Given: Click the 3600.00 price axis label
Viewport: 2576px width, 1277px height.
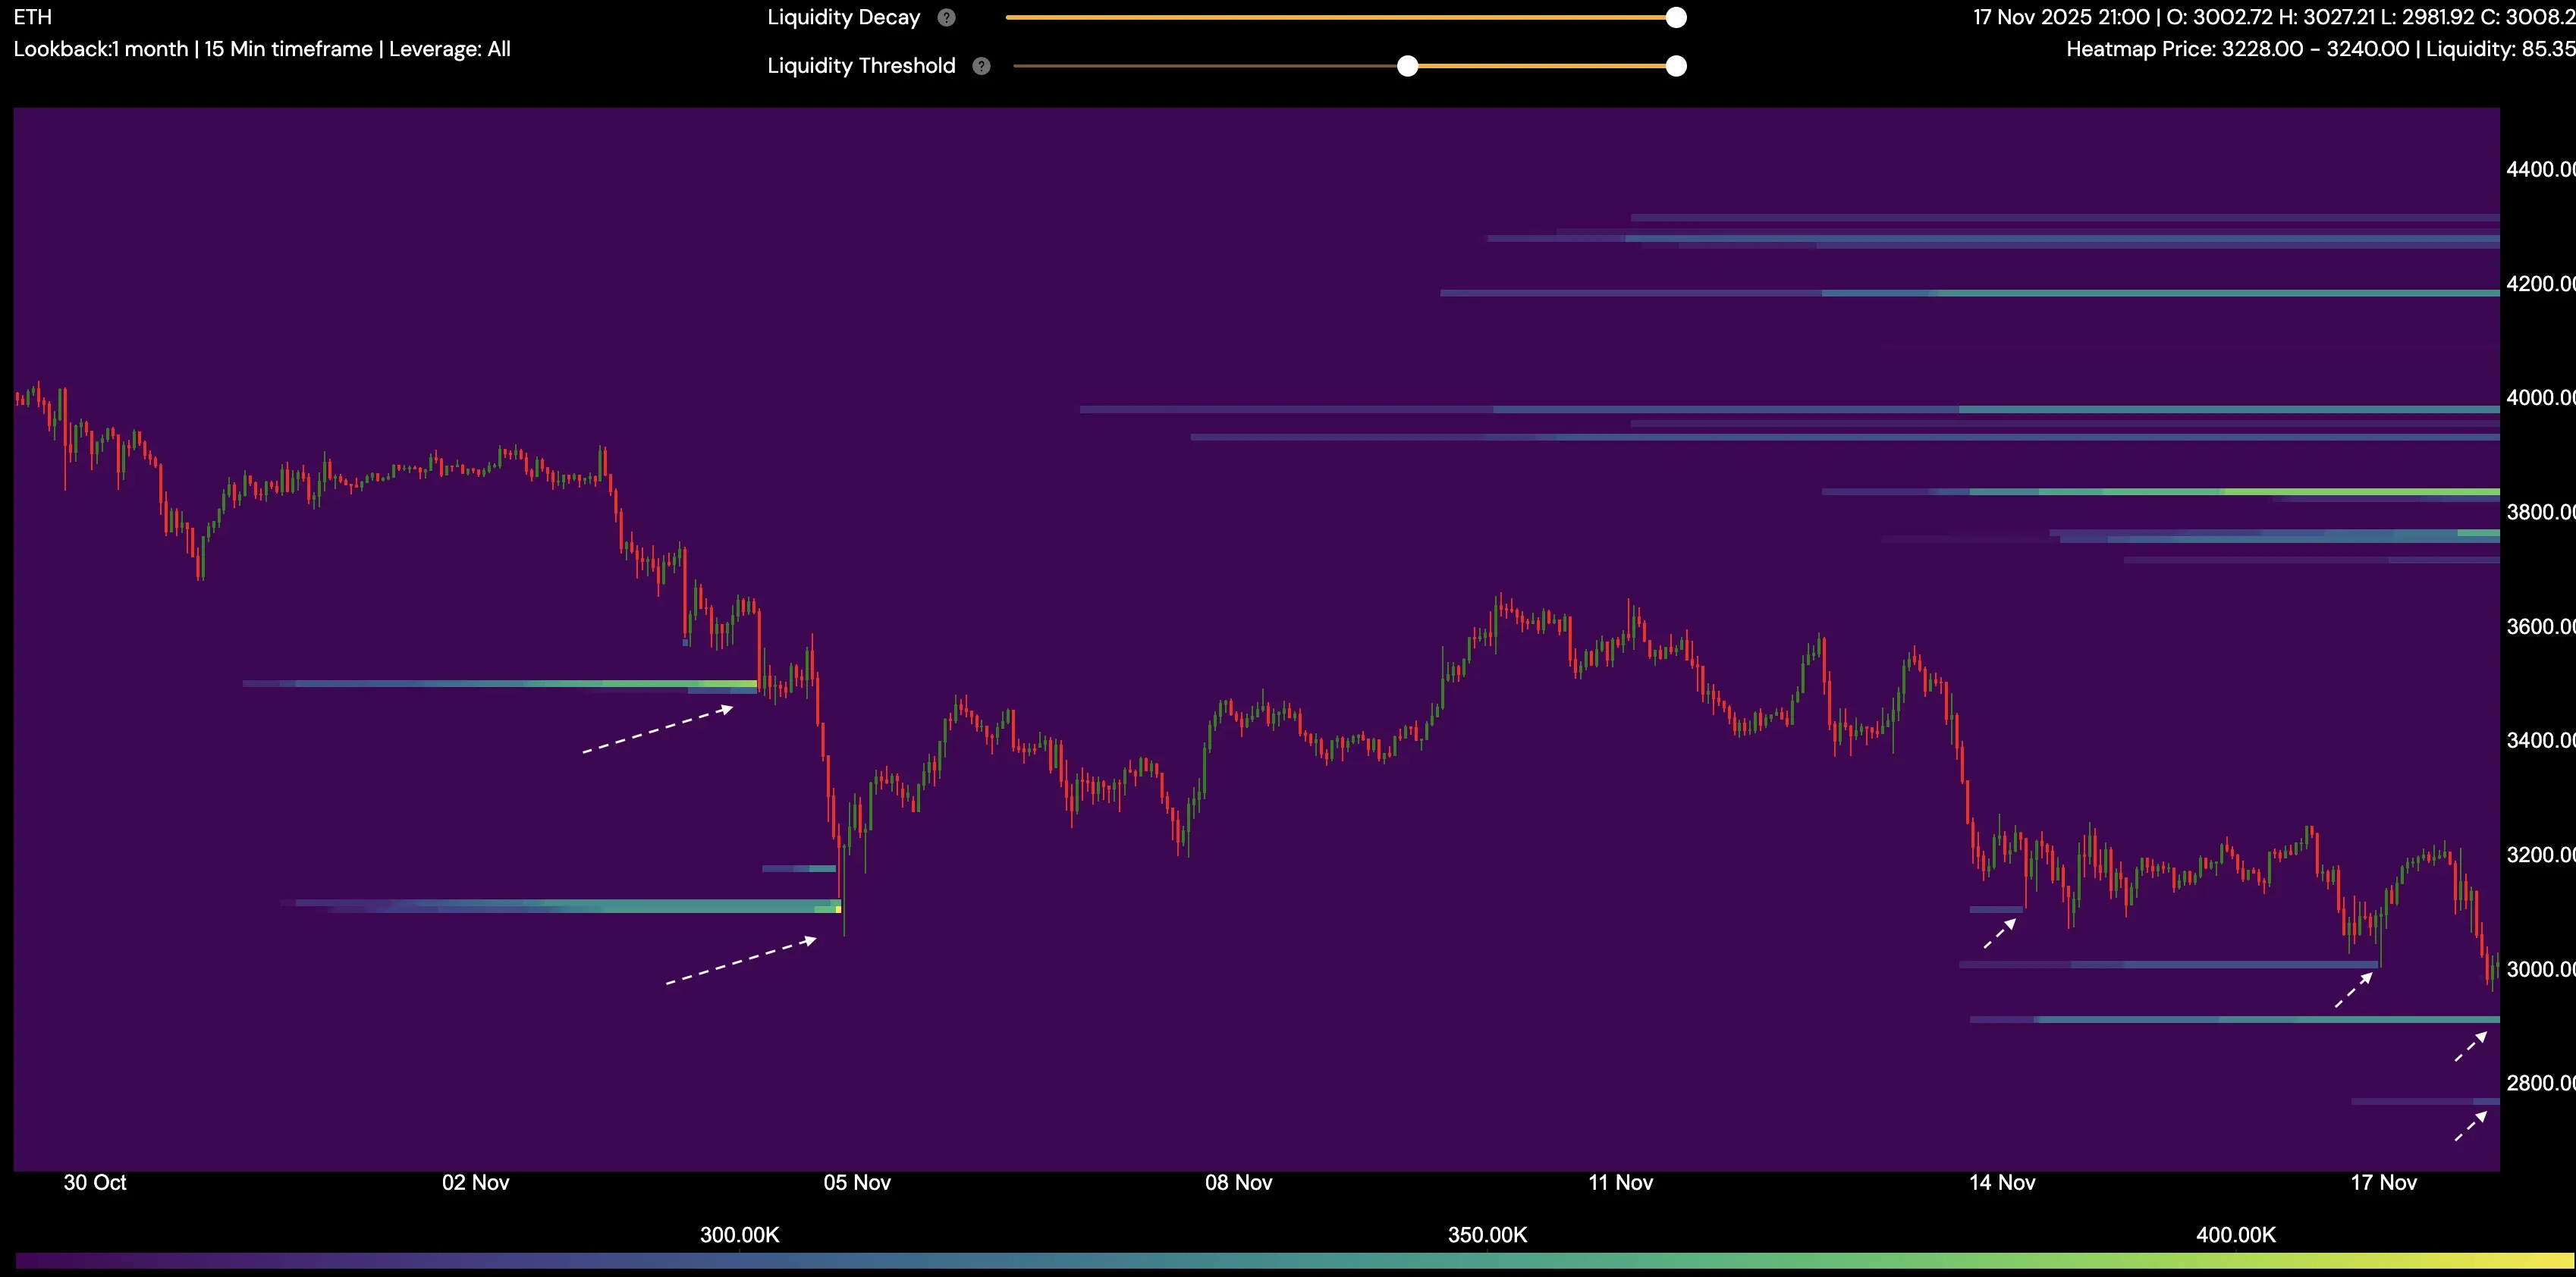Looking at the screenshot, I should 2539,627.
